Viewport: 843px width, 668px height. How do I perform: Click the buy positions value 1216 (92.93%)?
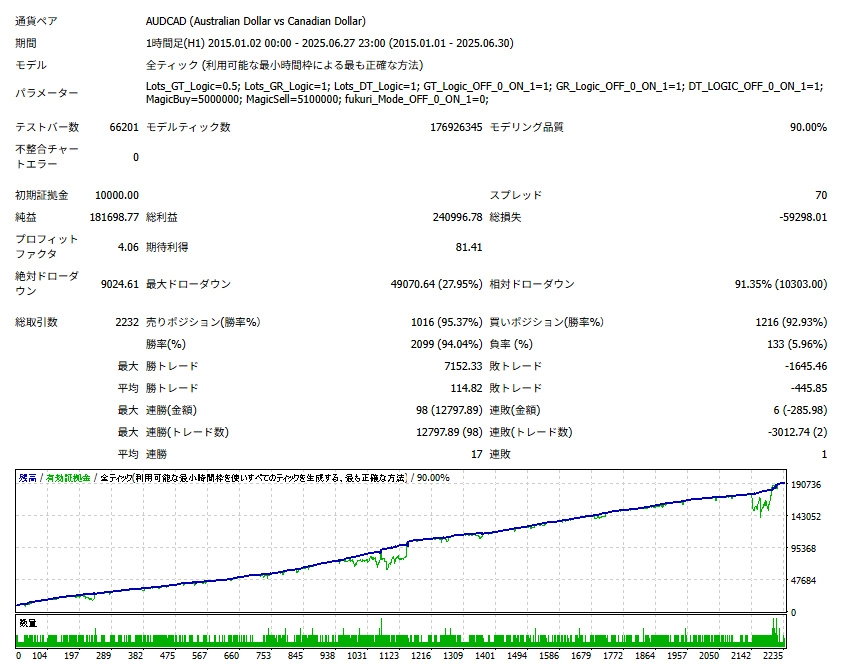pos(791,322)
